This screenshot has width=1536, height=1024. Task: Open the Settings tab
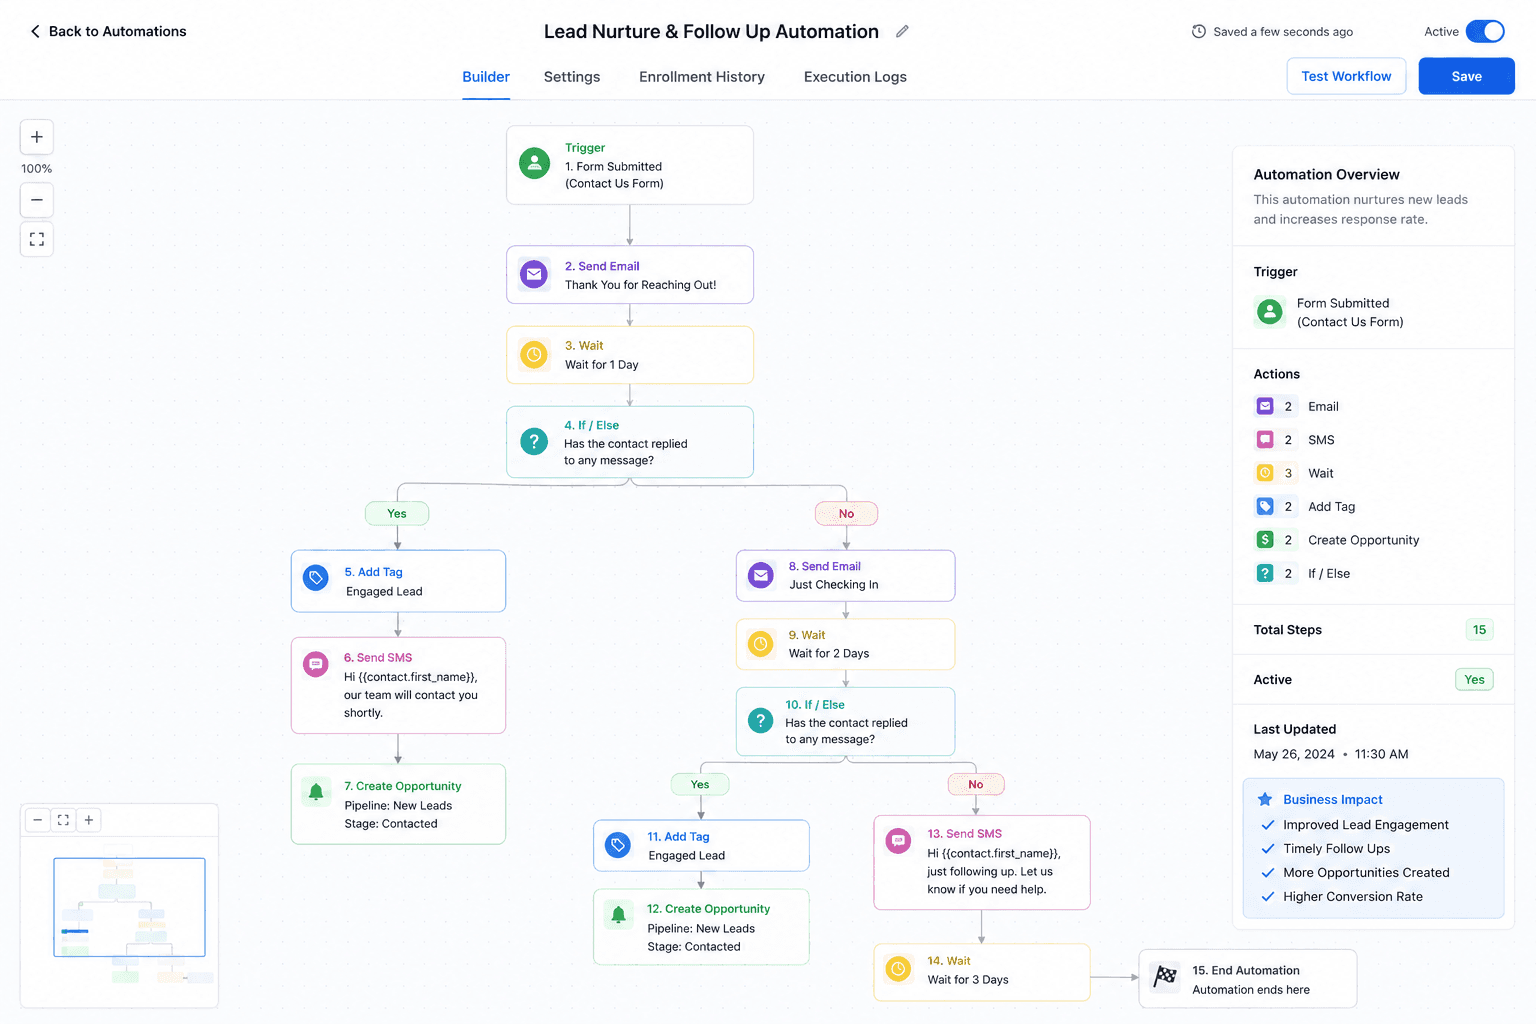(572, 77)
